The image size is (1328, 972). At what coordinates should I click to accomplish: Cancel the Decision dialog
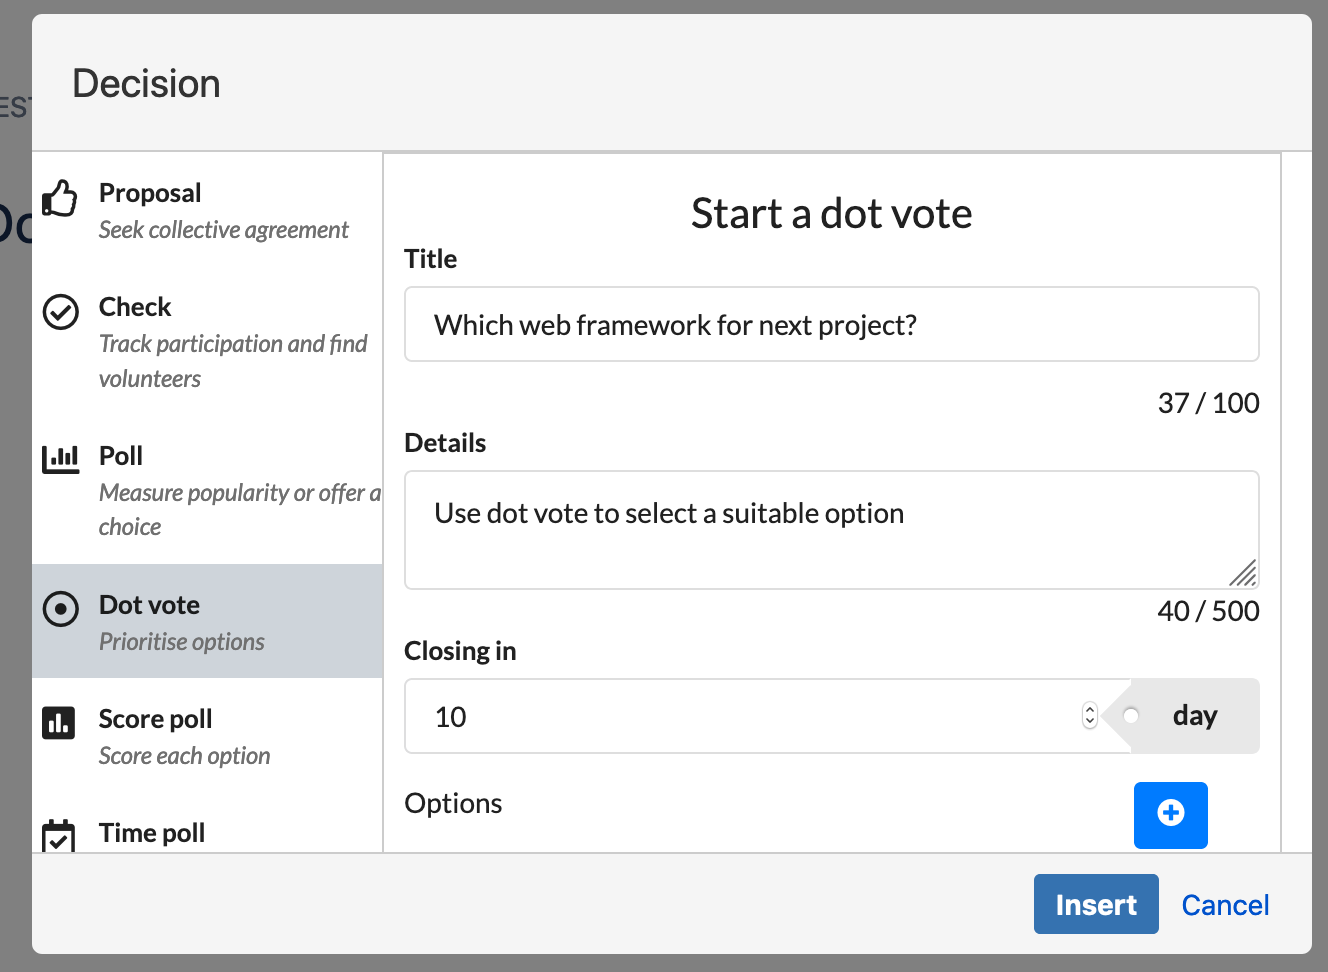1225,904
